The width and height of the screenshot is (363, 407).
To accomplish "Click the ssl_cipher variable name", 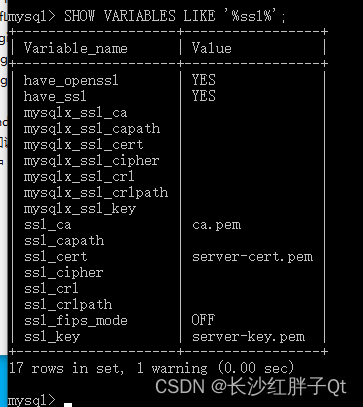I will click(x=63, y=273).
